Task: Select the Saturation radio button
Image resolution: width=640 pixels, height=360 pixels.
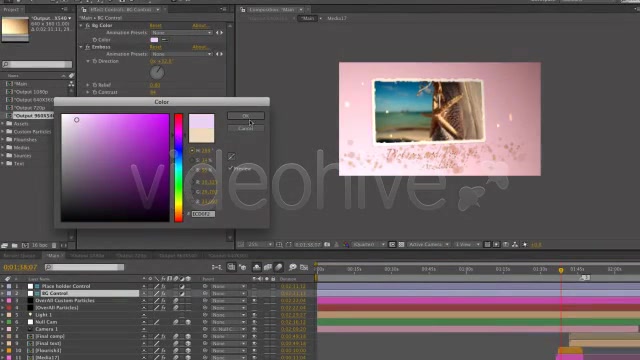Action: (x=192, y=160)
